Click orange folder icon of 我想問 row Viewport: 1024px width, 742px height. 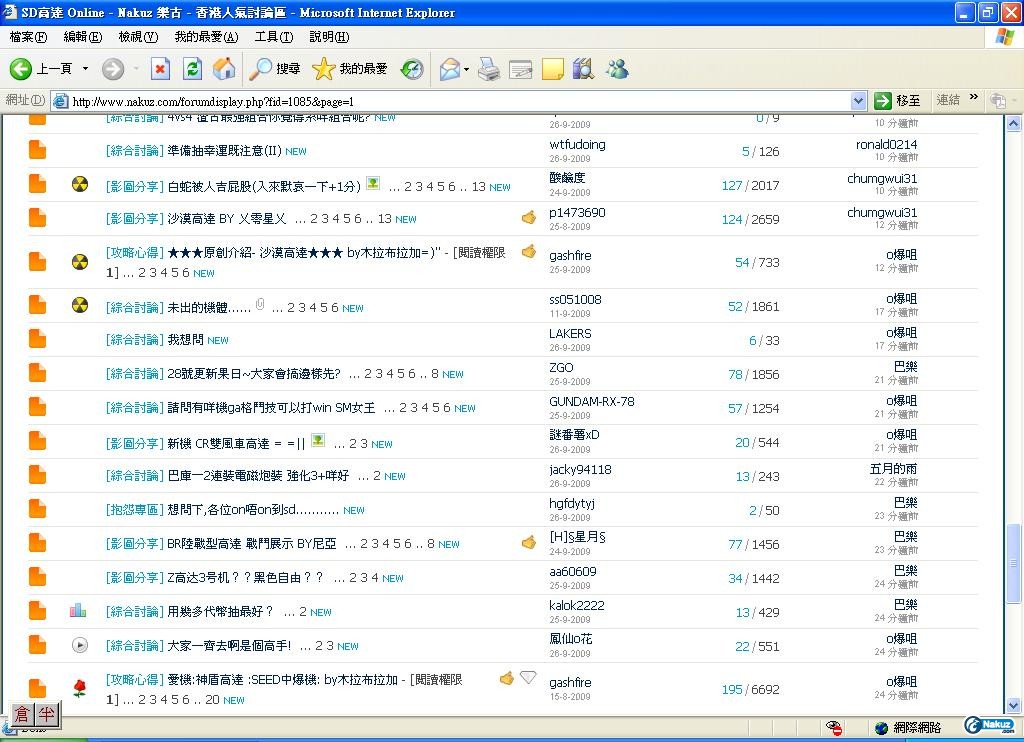[37, 340]
